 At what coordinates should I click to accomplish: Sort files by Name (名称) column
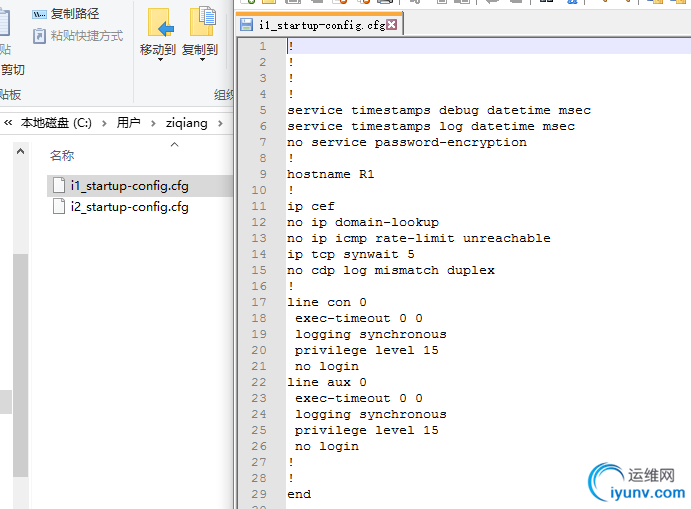tap(62, 155)
